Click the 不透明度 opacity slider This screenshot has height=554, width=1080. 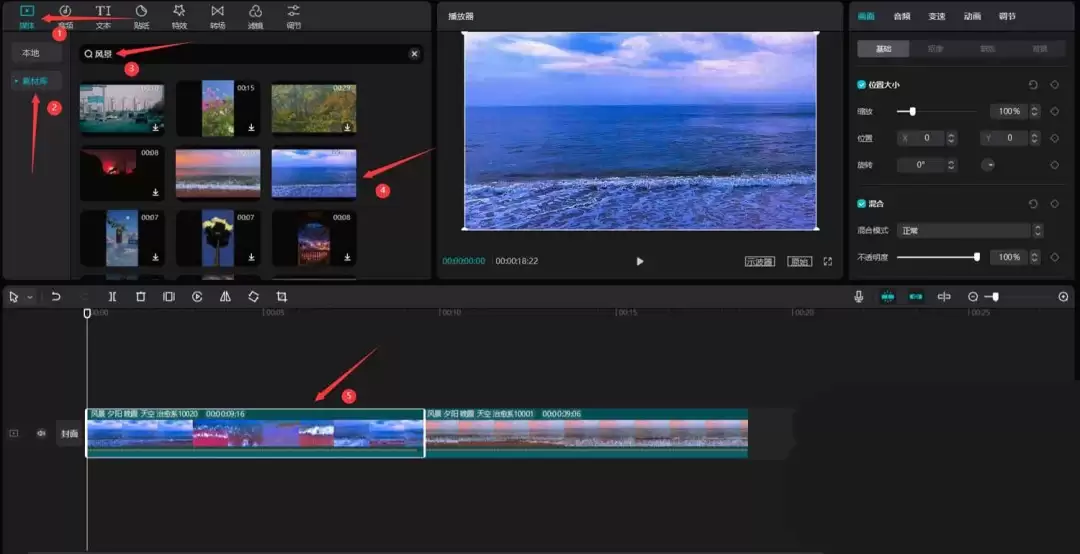936,257
